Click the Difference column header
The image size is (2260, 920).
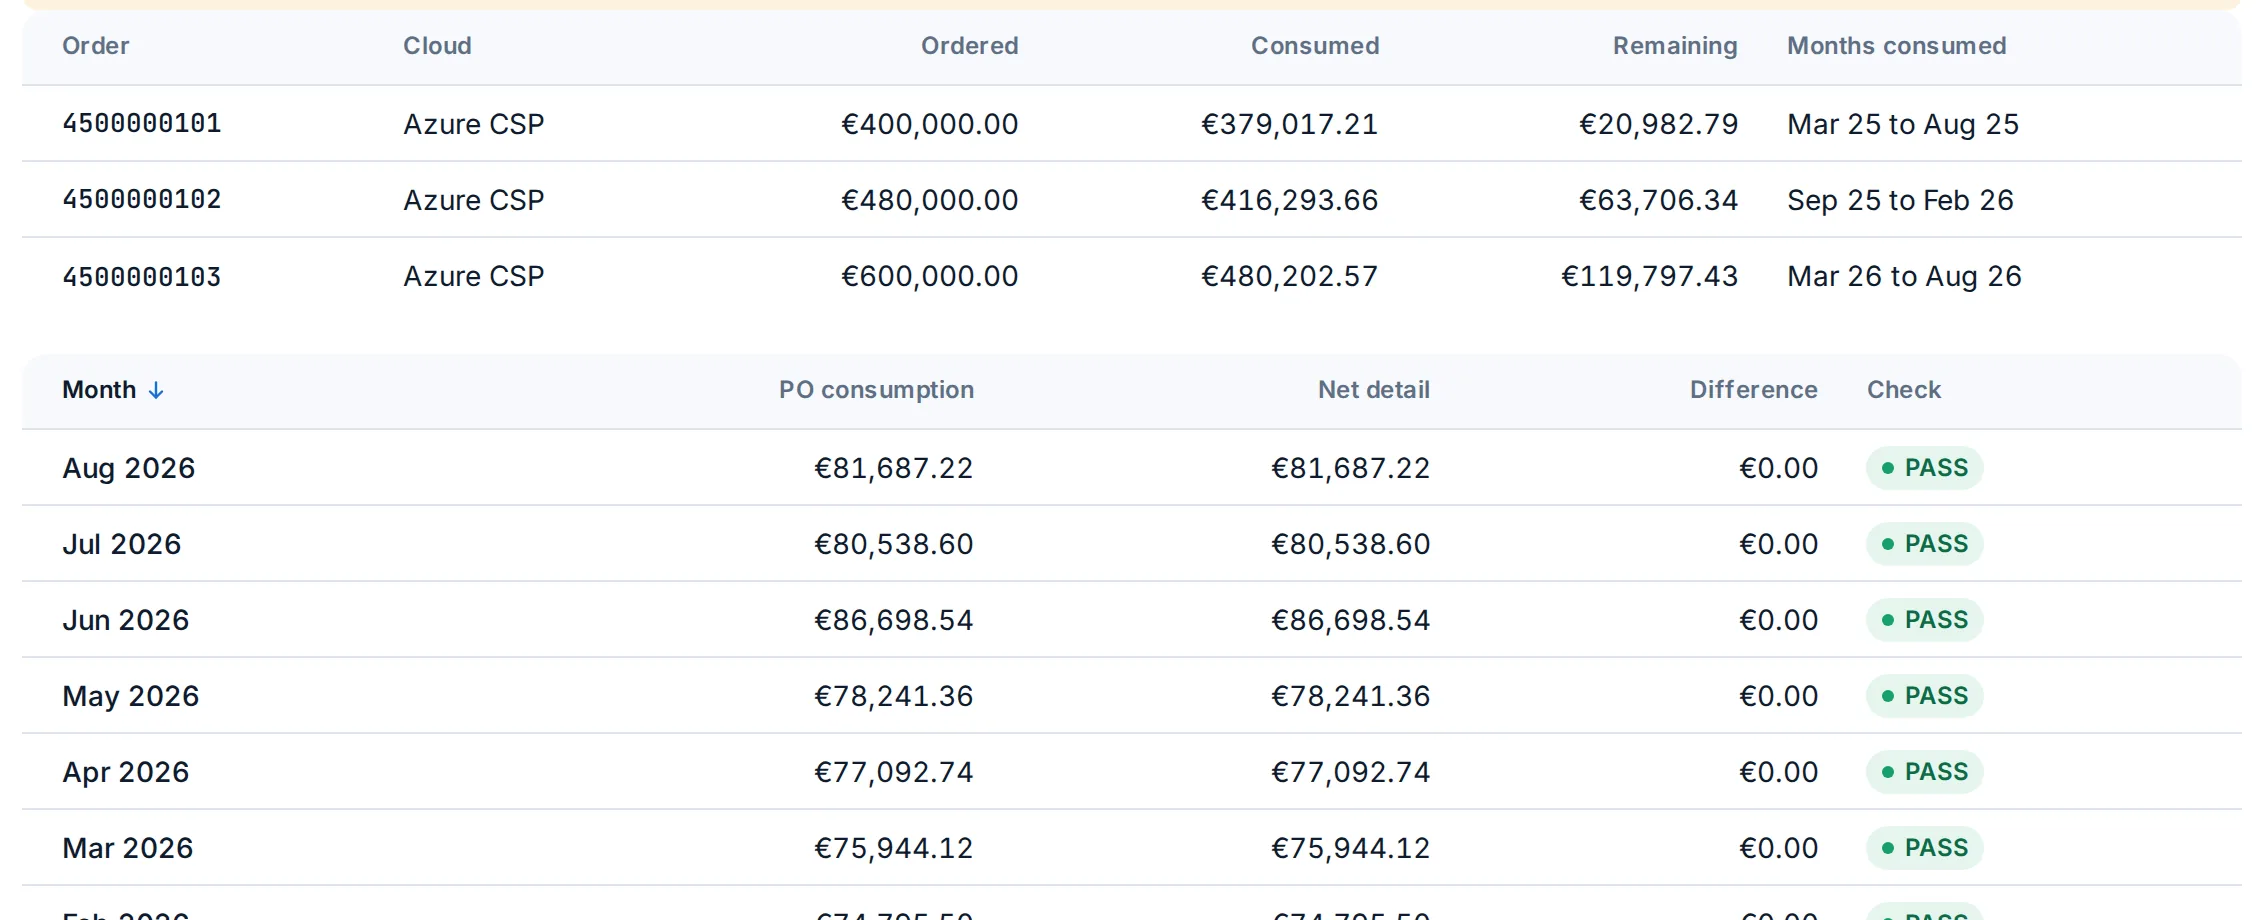coord(1753,390)
